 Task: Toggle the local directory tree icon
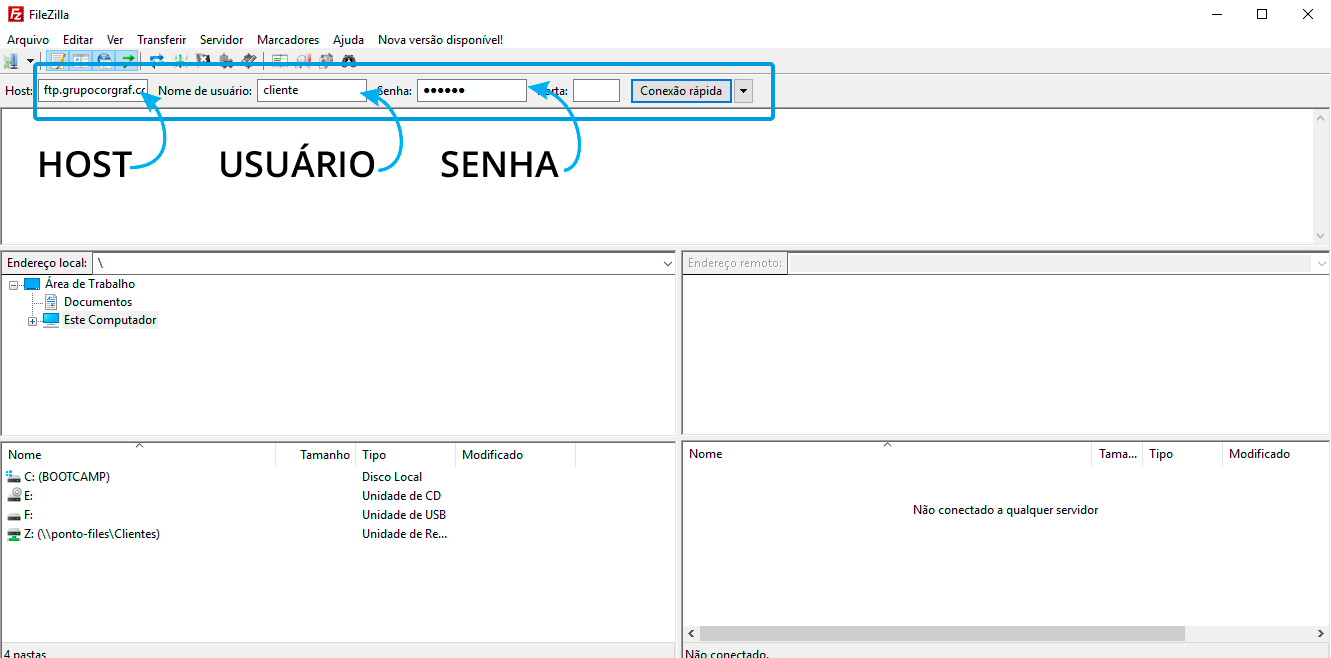pos(81,60)
